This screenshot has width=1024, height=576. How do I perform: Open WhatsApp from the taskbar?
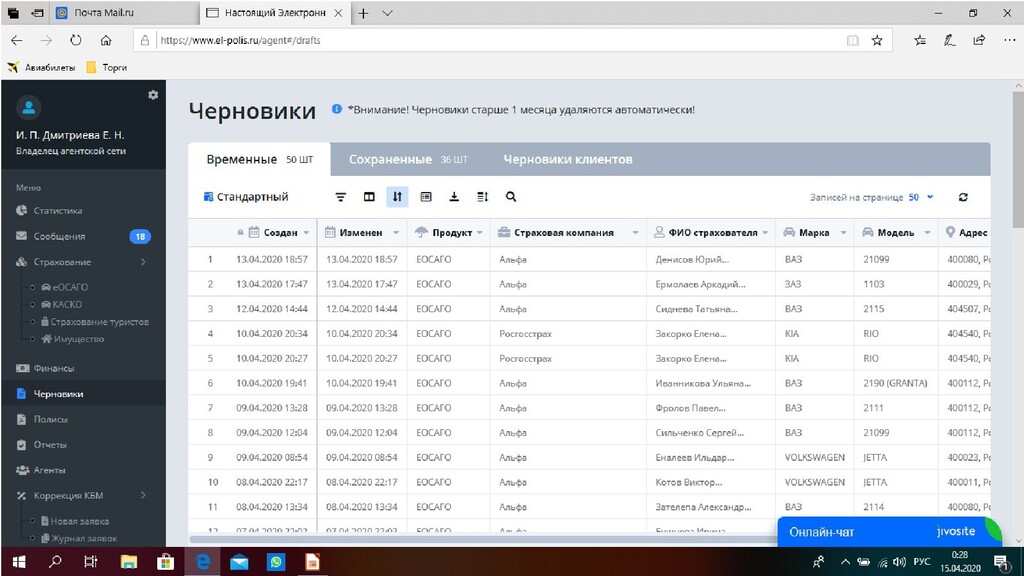point(276,562)
